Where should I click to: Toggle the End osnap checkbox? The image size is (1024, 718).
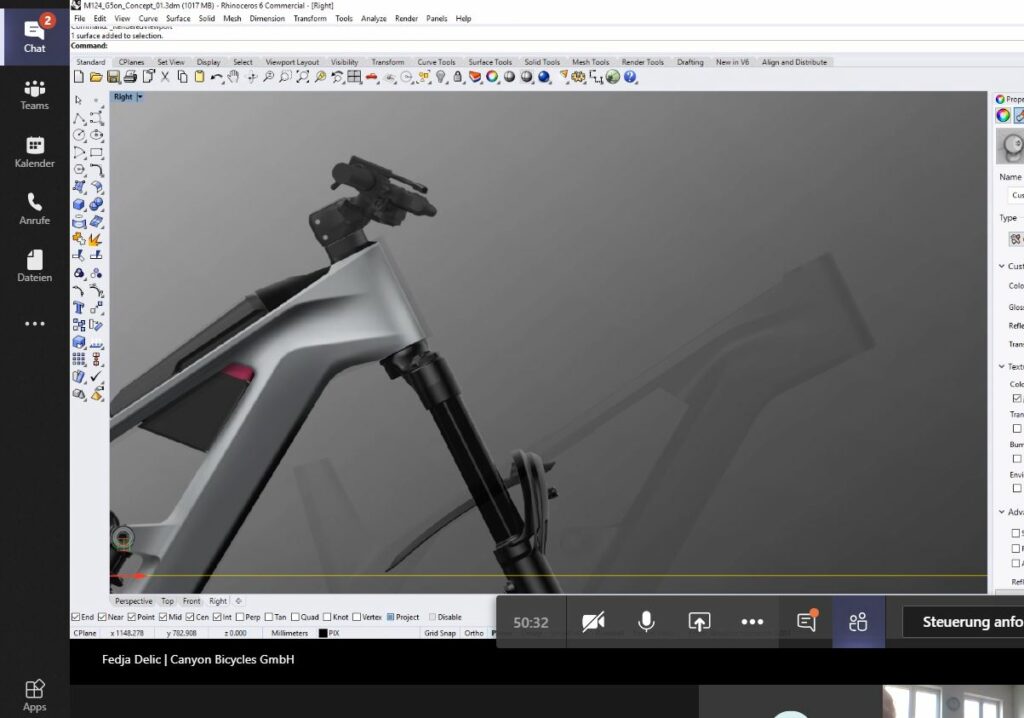(x=76, y=617)
